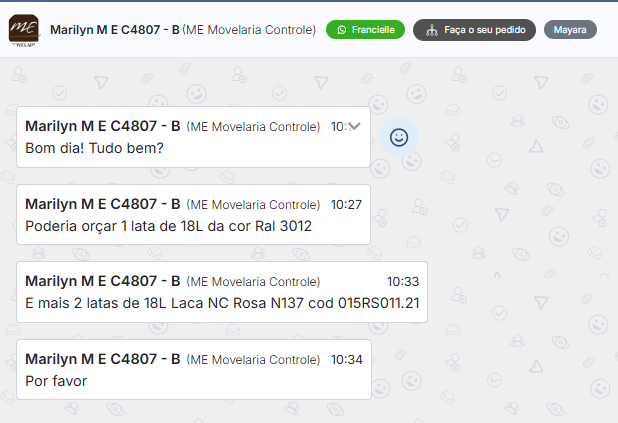Open contact name Marilyn M E C4807 header
Screen dimensions: 618x423
tap(114, 30)
